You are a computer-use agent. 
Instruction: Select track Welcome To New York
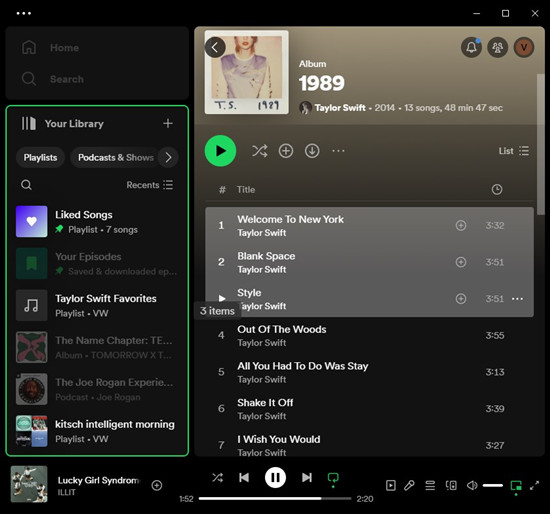coord(369,225)
